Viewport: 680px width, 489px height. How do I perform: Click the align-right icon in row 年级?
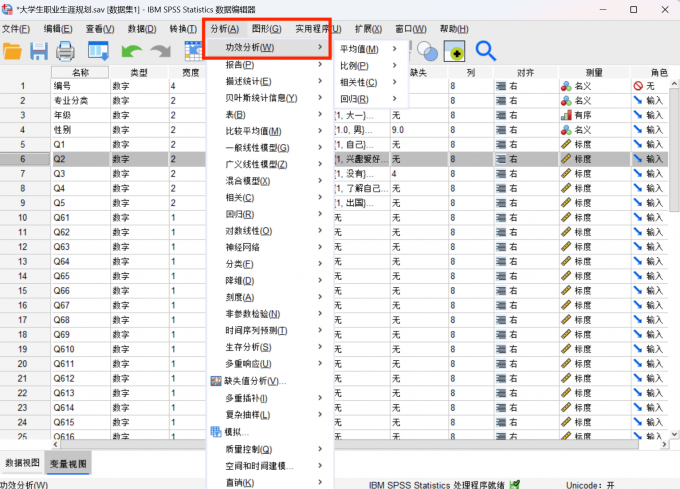click(501, 115)
